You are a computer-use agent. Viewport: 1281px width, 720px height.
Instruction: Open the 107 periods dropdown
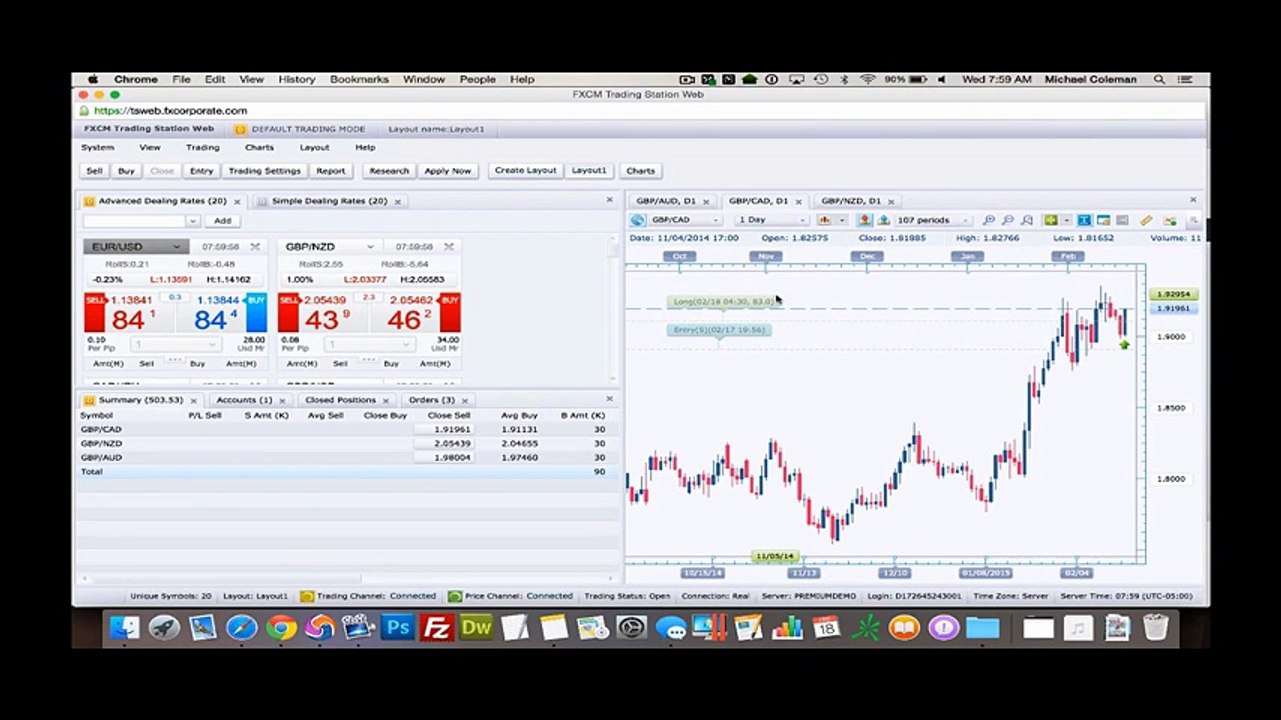click(933, 220)
